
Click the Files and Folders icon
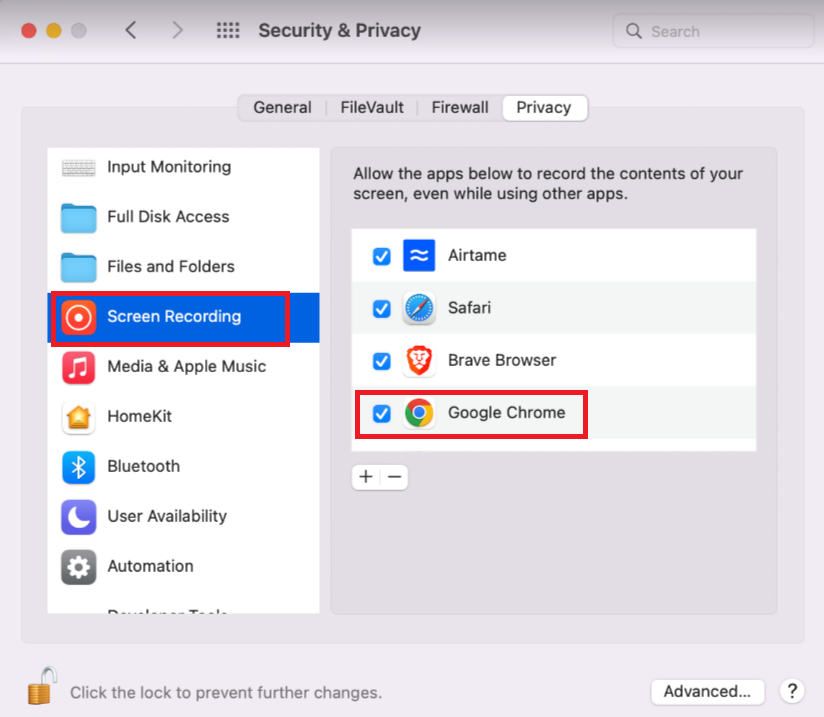tap(79, 266)
